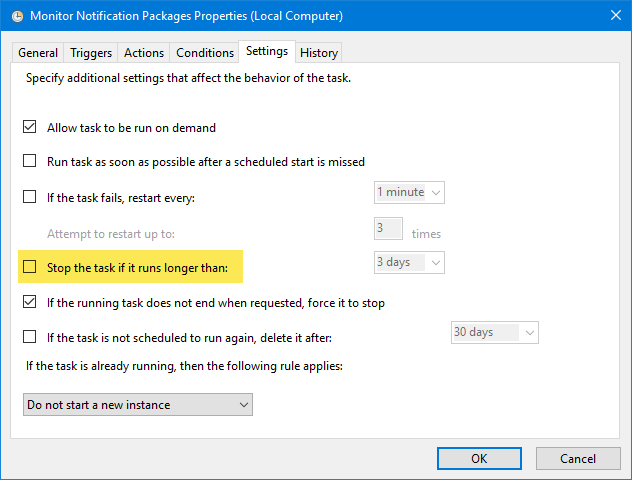
Task: Select the Conditions tab
Action: [x=203, y=53]
